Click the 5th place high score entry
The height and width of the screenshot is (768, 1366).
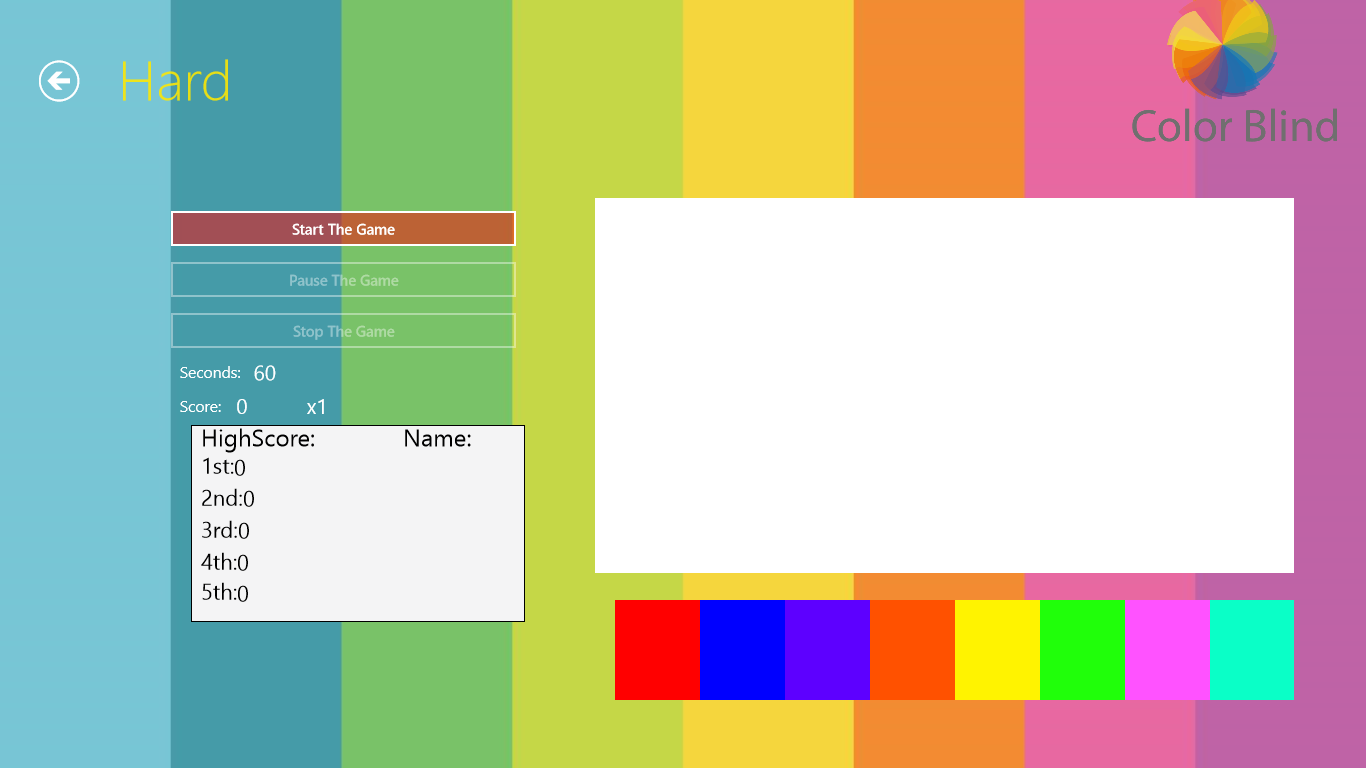(225, 593)
